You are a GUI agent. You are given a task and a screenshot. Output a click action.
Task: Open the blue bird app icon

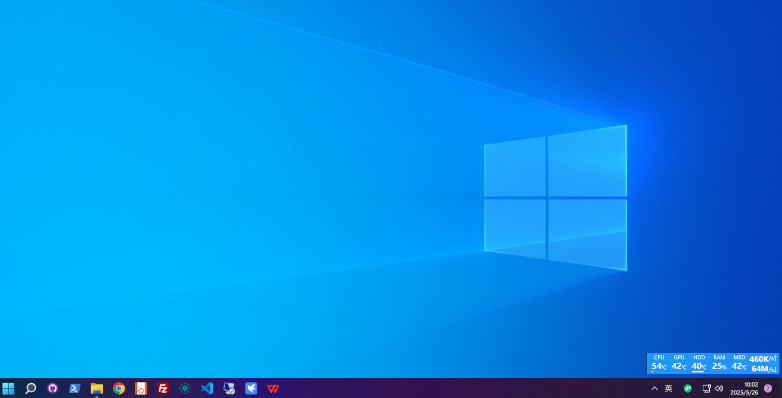pos(251,388)
